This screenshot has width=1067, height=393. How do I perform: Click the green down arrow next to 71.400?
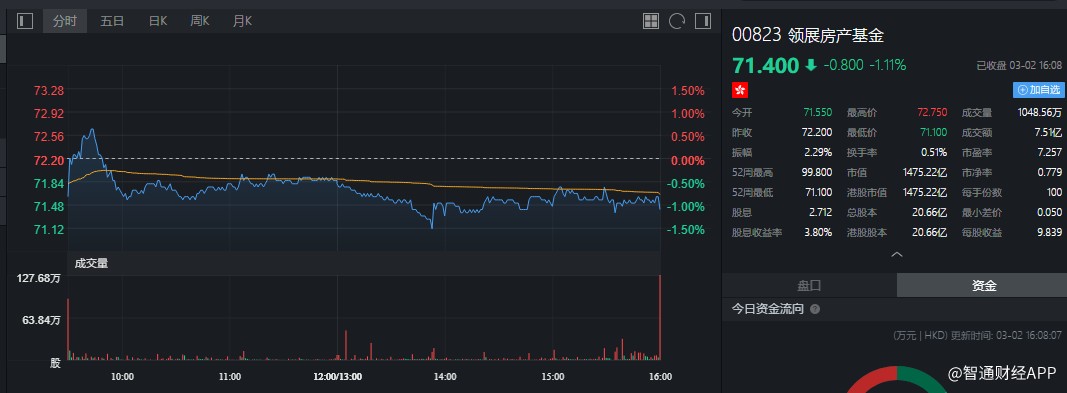810,65
